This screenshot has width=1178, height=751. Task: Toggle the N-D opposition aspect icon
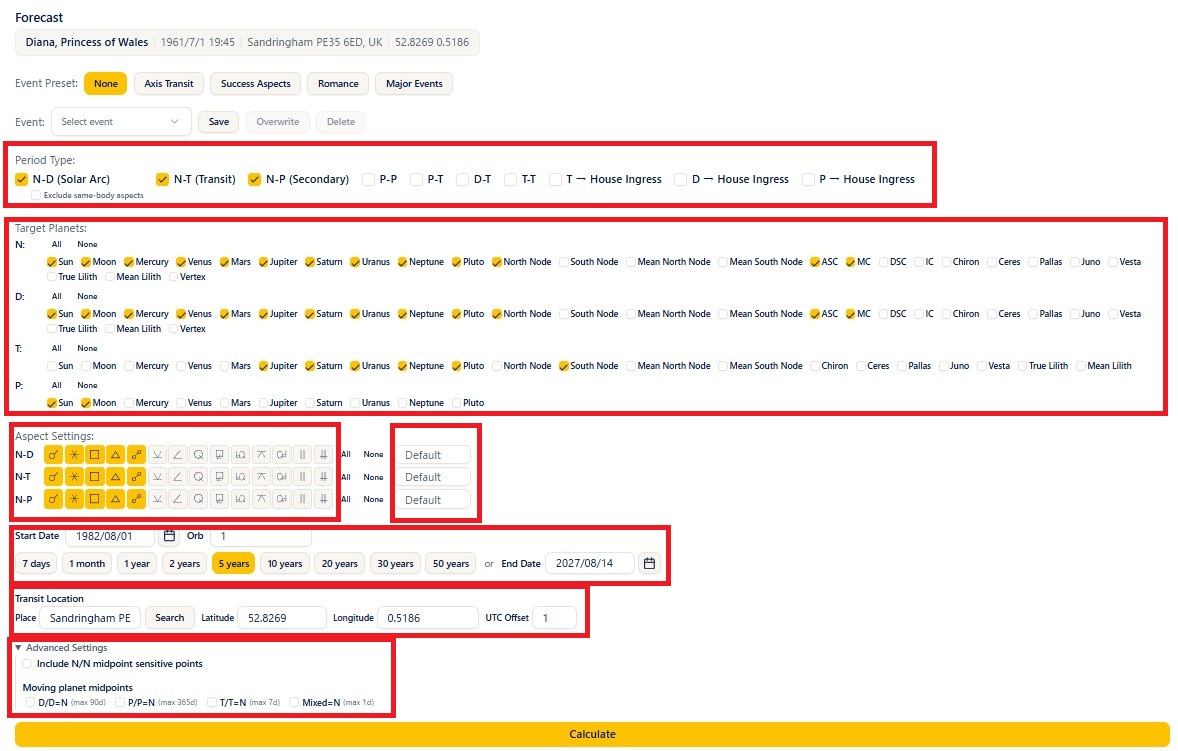pos(136,454)
